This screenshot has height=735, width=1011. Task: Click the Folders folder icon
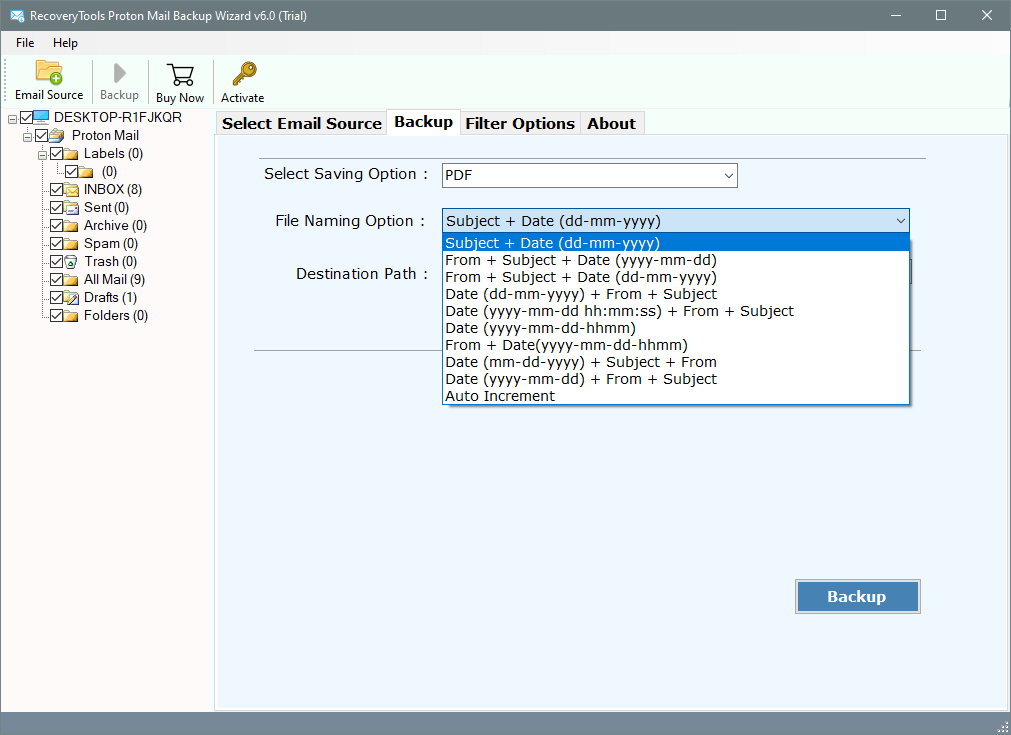point(72,316)
